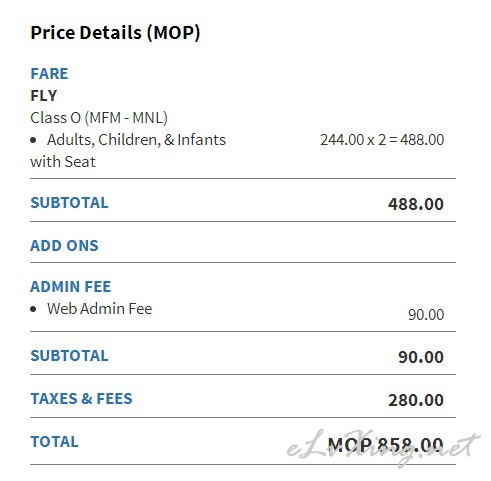Select the bold 90.00 subtotal value
Image resolution: width=491 pixels, height=481 pixels.
421,357
